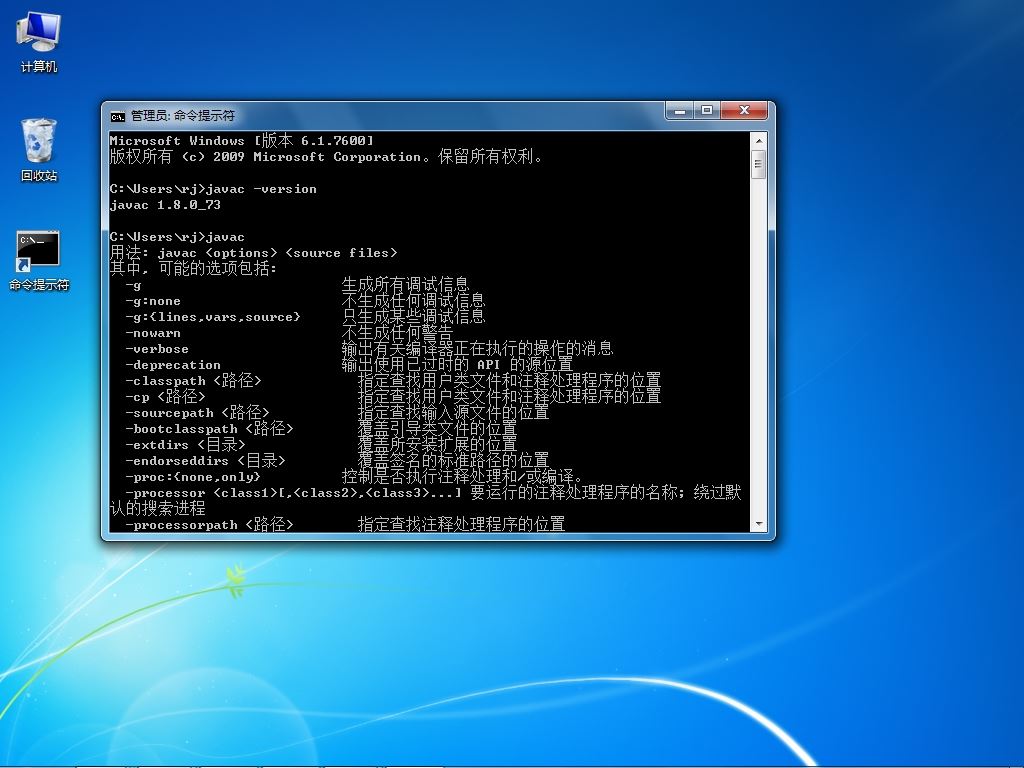Click the scrollbar down arrow in console
Screen dimensions: 1024x768
click(759, 524)
